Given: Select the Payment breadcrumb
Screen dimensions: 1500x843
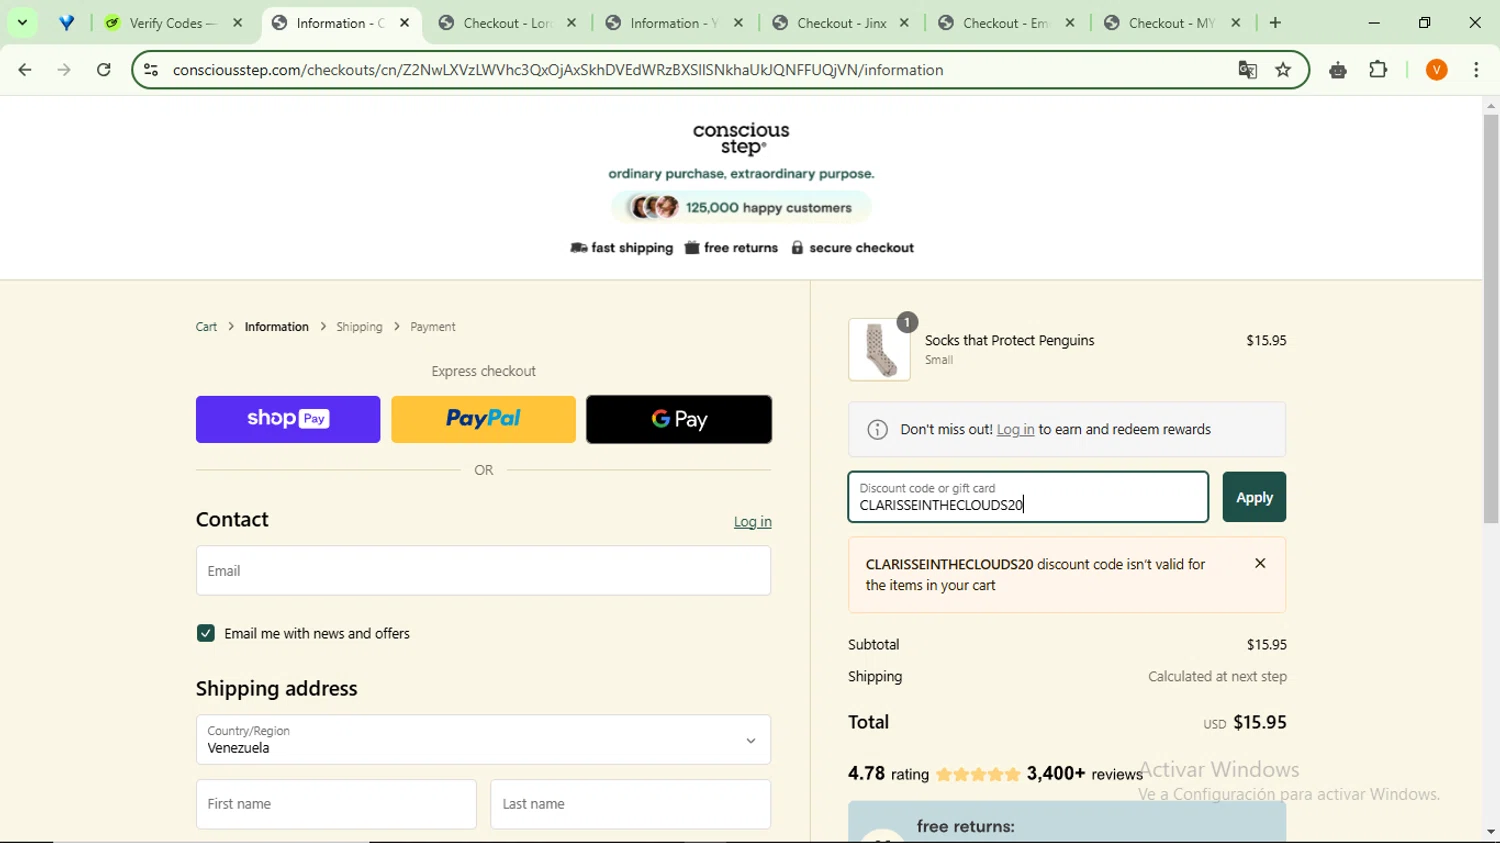Looking at the screenshot, I should (432, 327).
